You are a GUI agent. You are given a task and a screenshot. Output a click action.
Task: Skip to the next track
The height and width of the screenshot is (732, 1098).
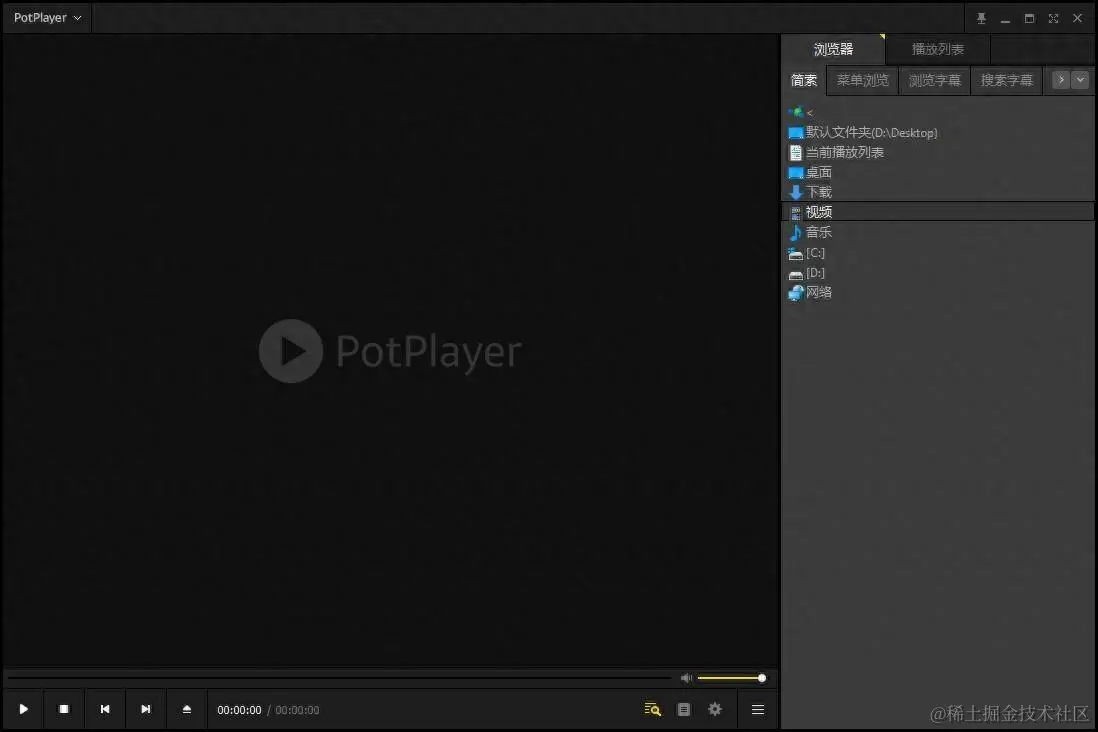[x=146, y=710]
